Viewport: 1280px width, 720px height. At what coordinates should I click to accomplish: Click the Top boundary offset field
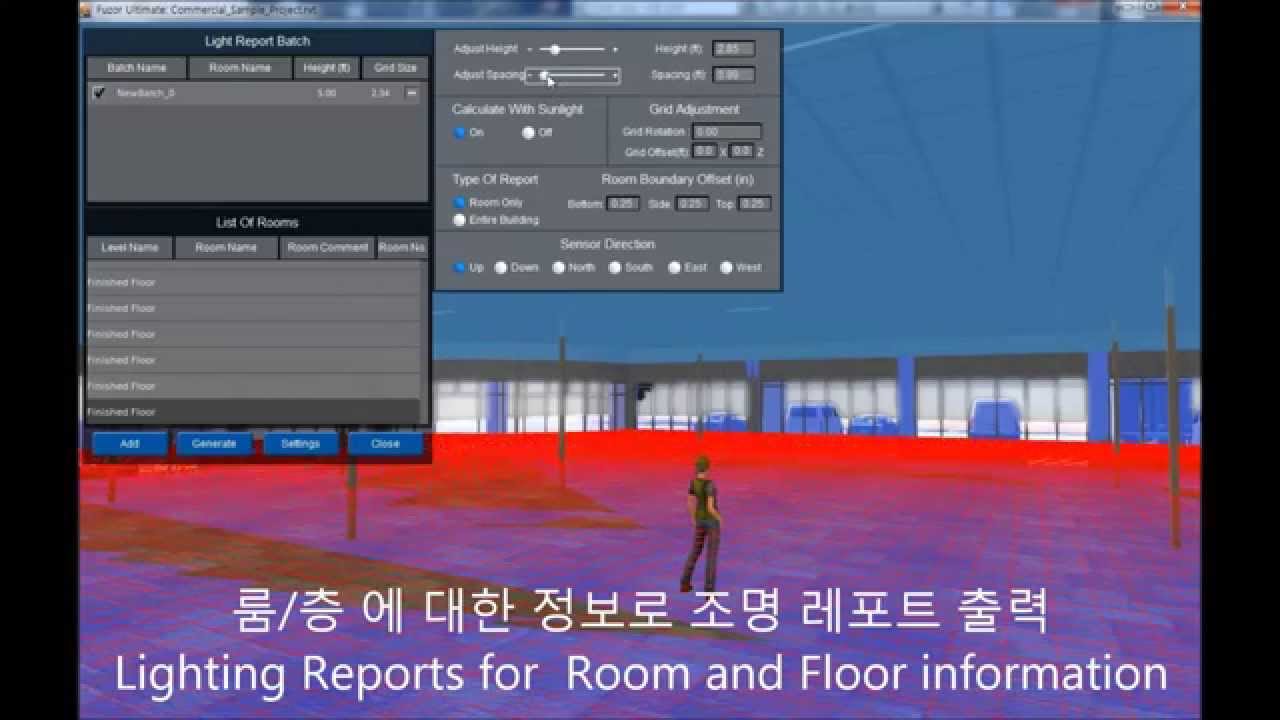754,203
